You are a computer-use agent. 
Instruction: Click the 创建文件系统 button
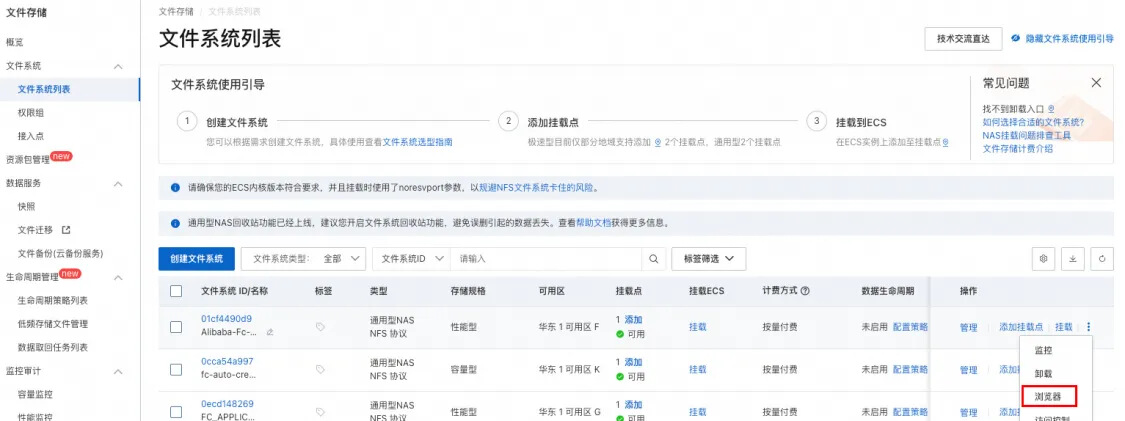click(197, 259)
